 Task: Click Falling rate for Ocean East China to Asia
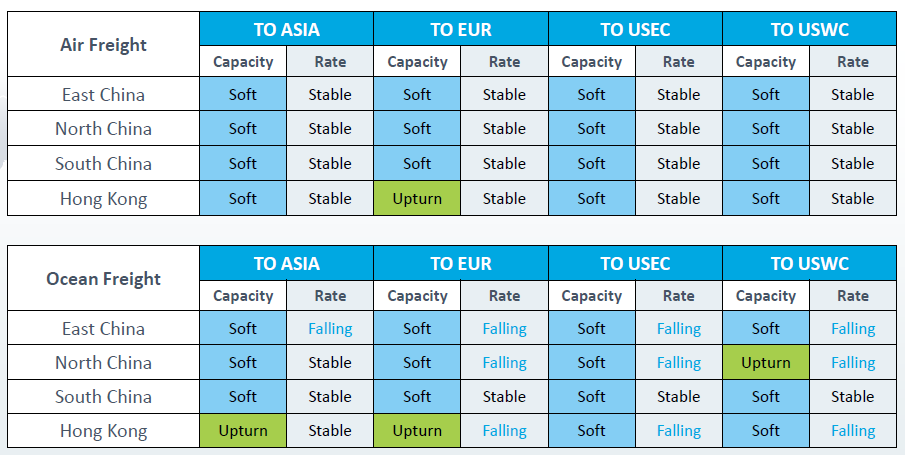pyautogui.click(x=330, y=329)
